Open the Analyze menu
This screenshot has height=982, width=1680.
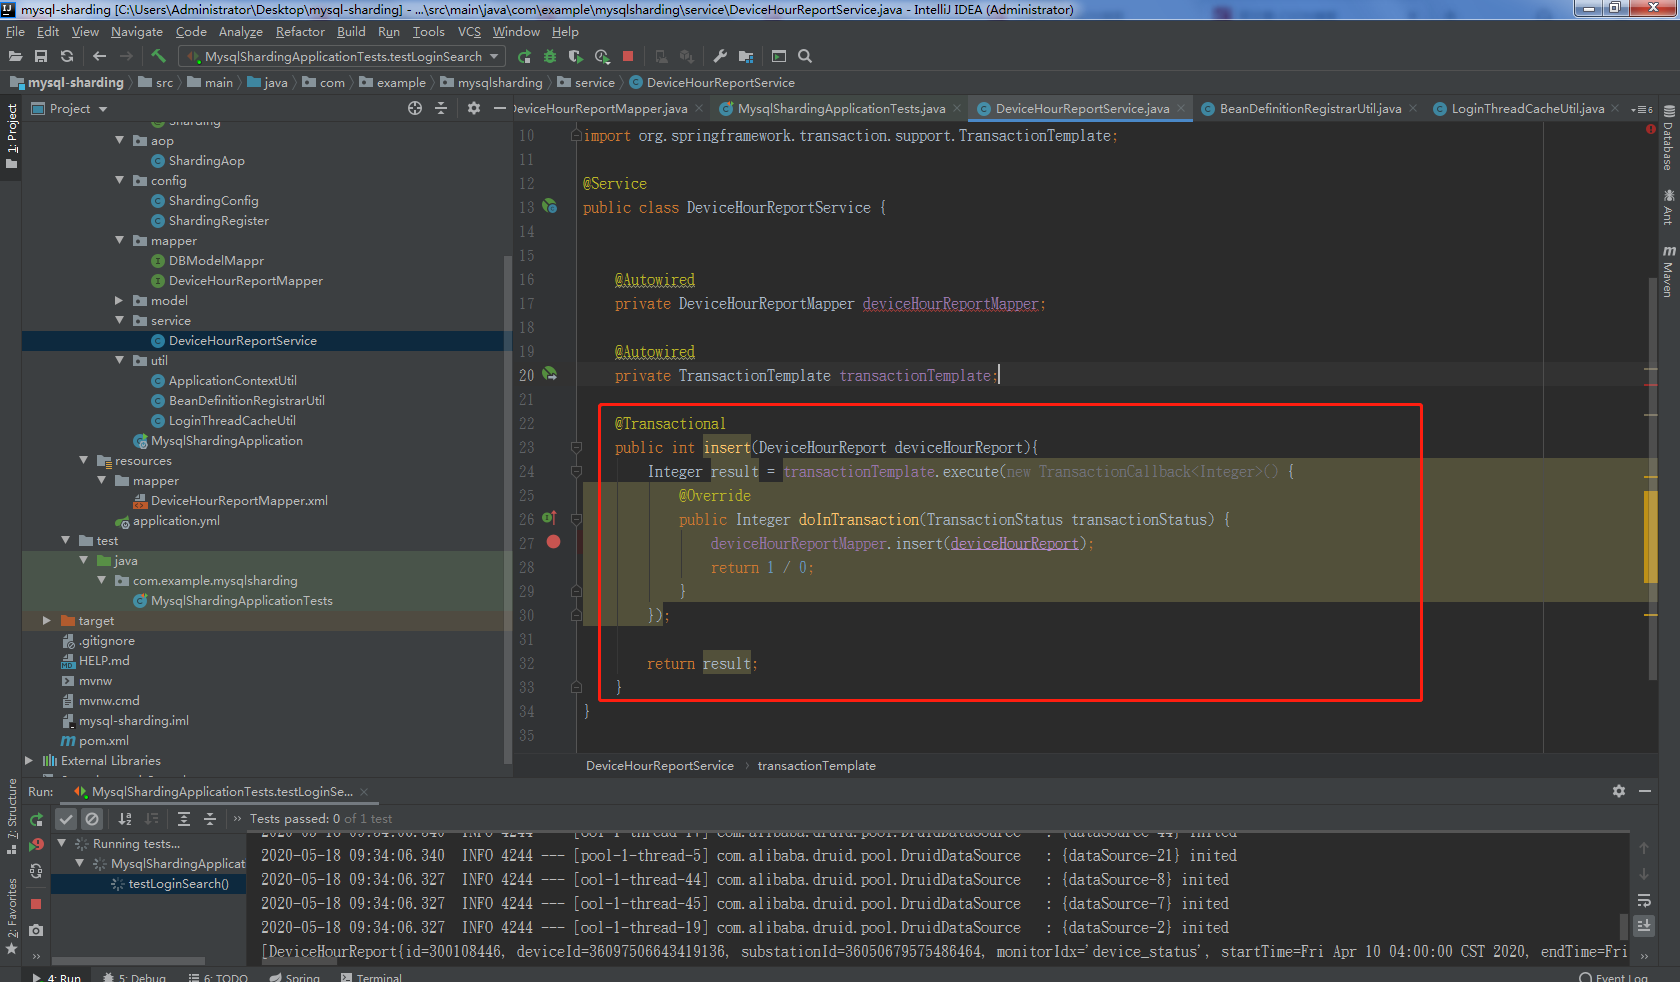point(240,32)
